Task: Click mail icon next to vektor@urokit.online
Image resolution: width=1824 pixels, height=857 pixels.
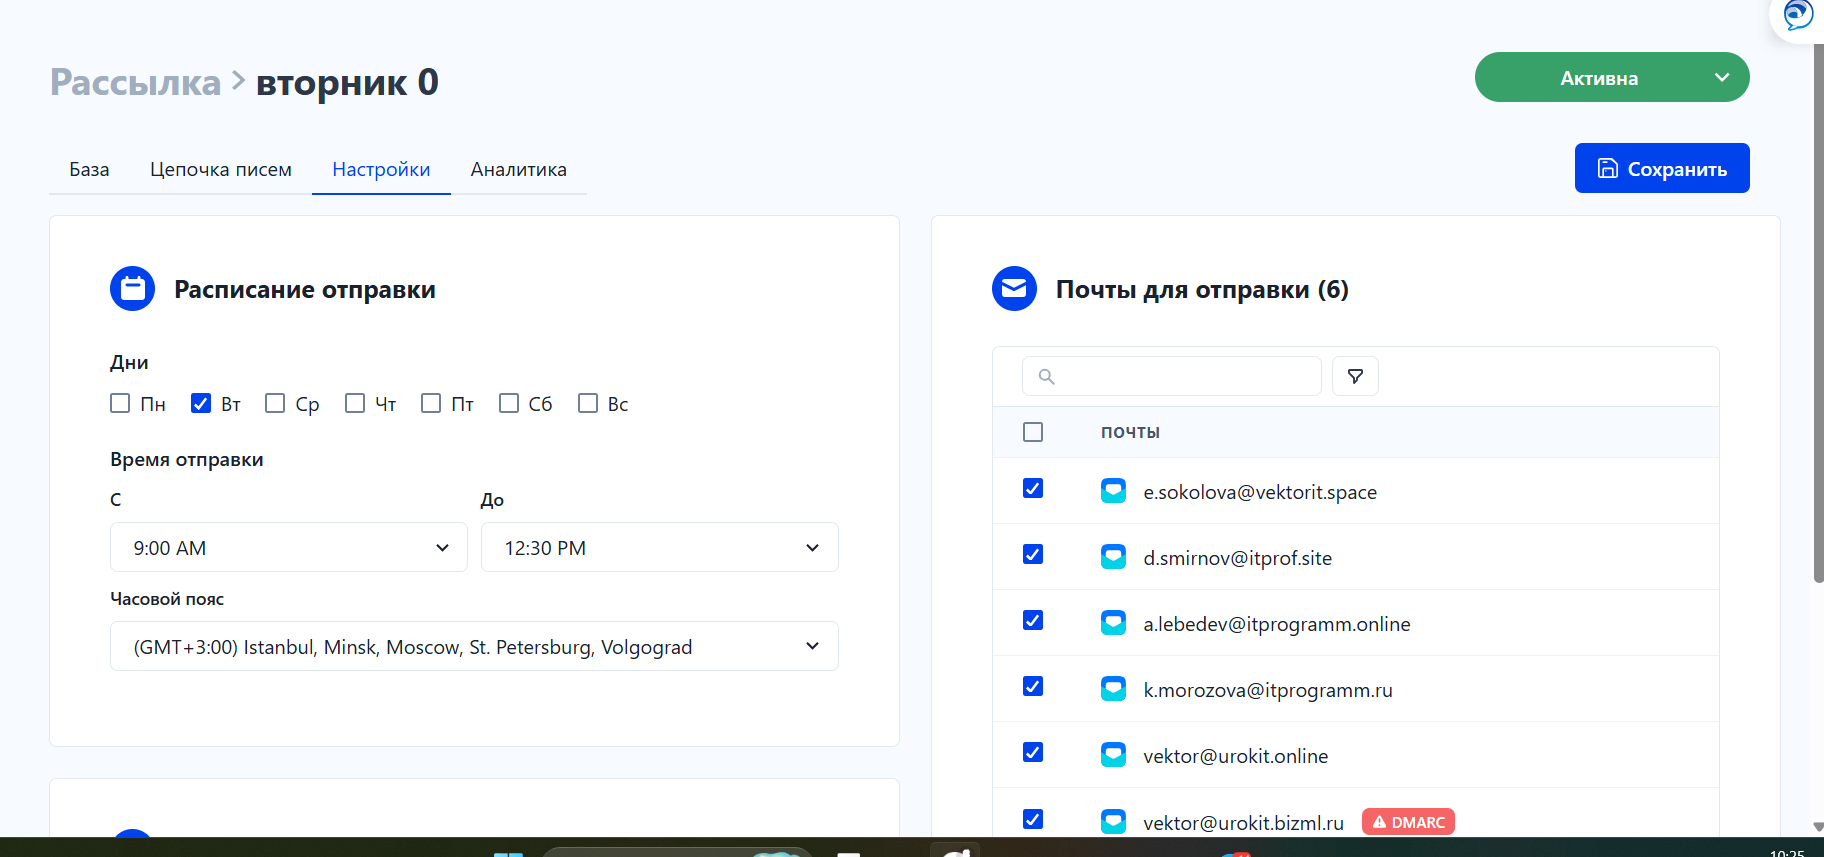Action: coord(1113,755)
